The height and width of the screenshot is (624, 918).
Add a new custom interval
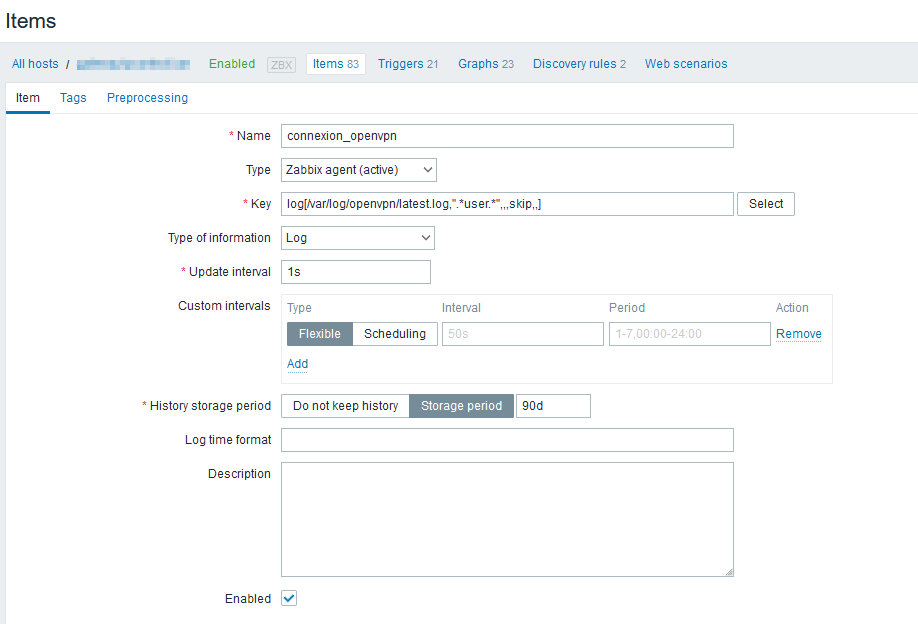[297, 364]
